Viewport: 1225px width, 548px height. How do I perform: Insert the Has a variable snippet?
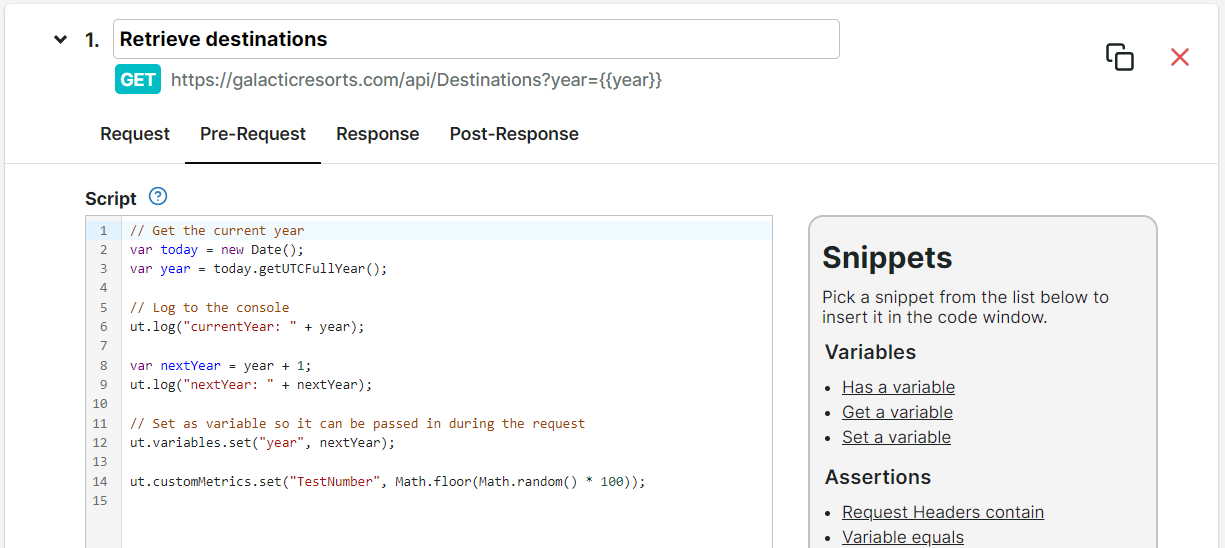click(898, 387)
